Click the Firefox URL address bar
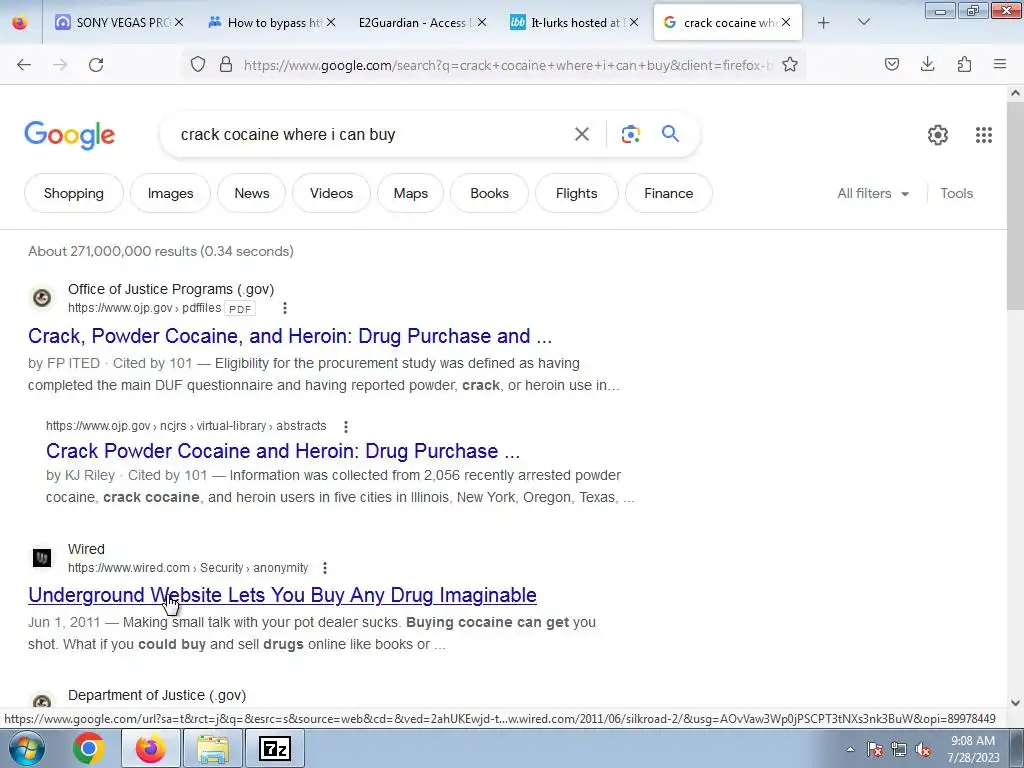1024x768 pixels. 508,65
